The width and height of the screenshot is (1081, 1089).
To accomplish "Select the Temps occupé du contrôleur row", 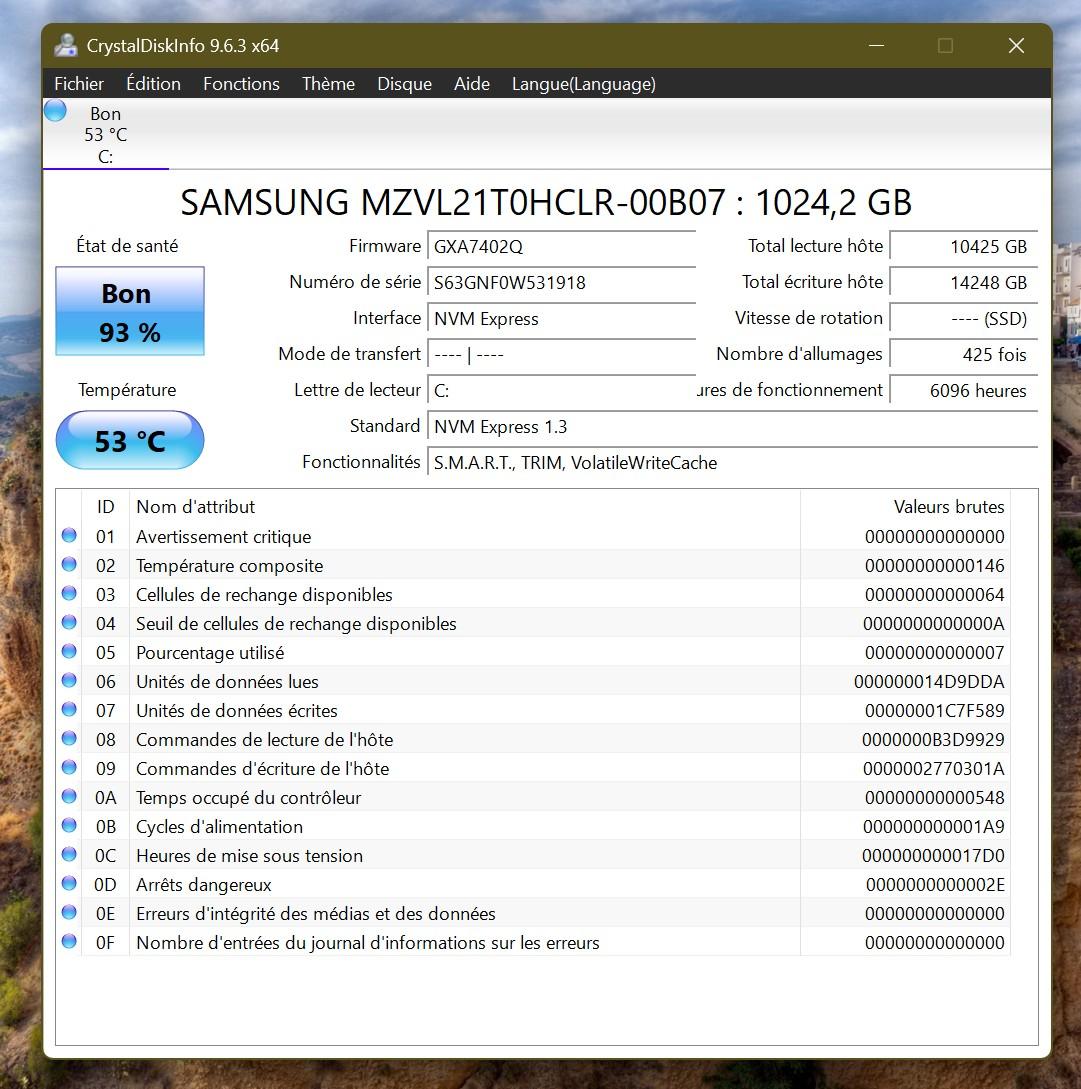I will (x=533, y=797).
